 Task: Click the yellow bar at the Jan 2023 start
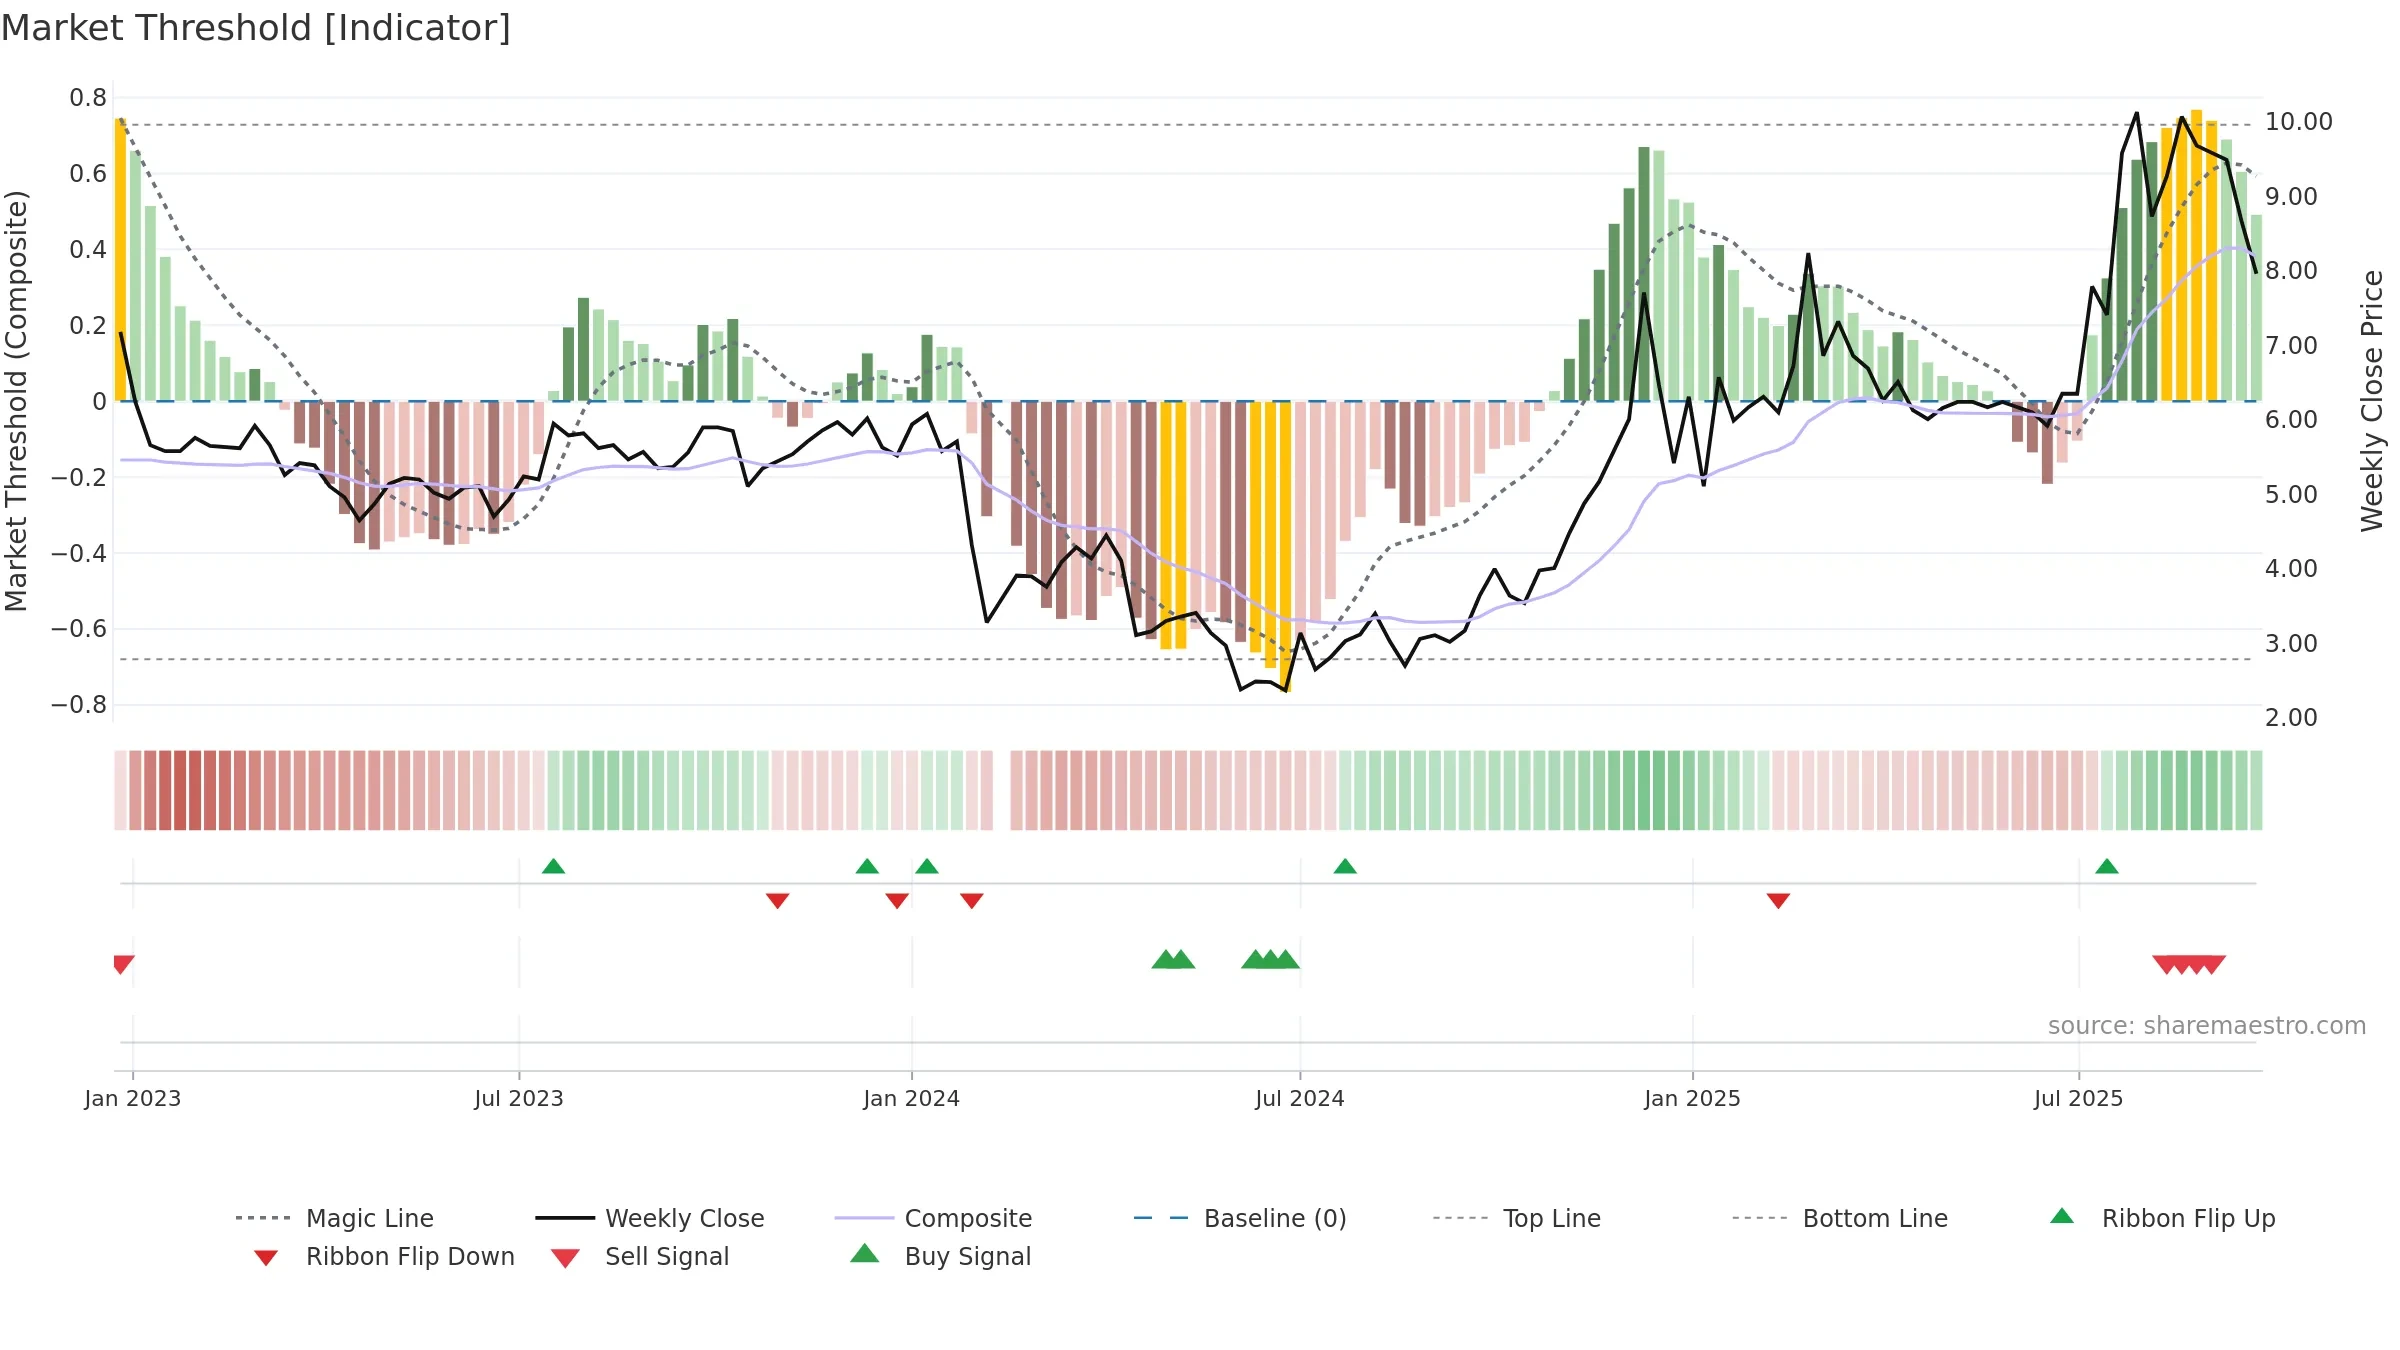pyautogui.click(x=120, y=260)
